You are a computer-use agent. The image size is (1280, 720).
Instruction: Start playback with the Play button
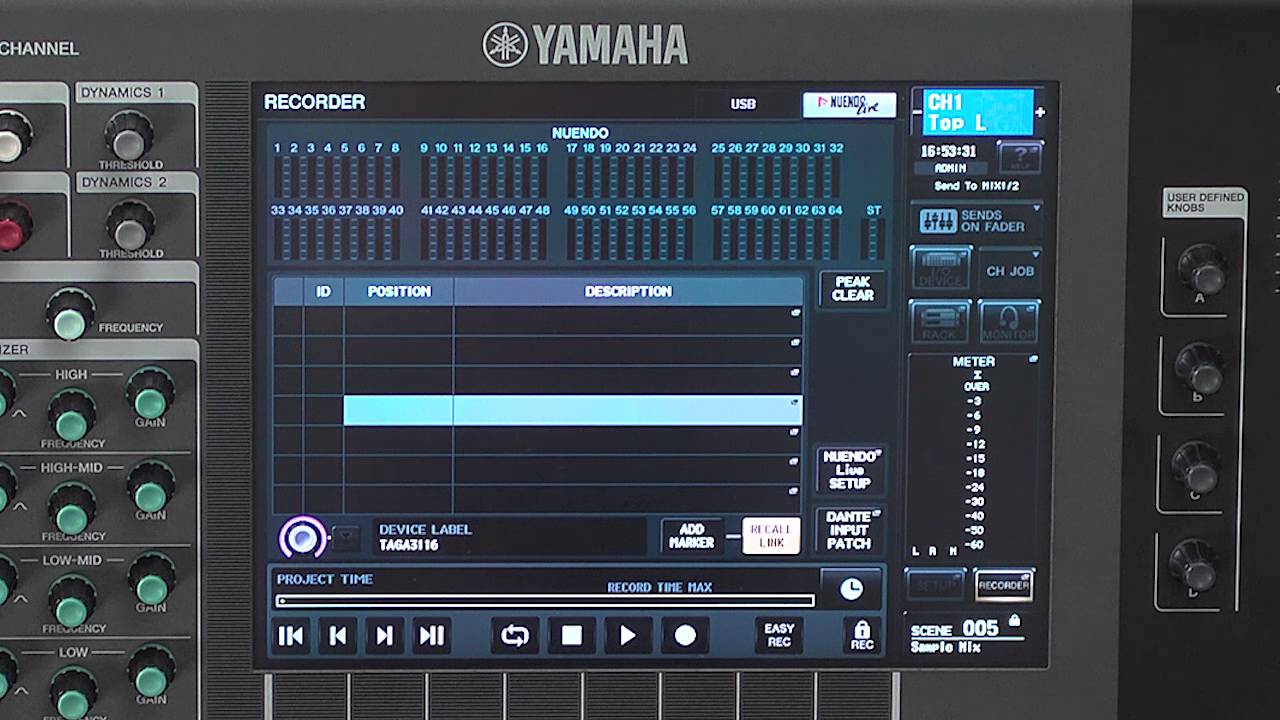(628, 636)
